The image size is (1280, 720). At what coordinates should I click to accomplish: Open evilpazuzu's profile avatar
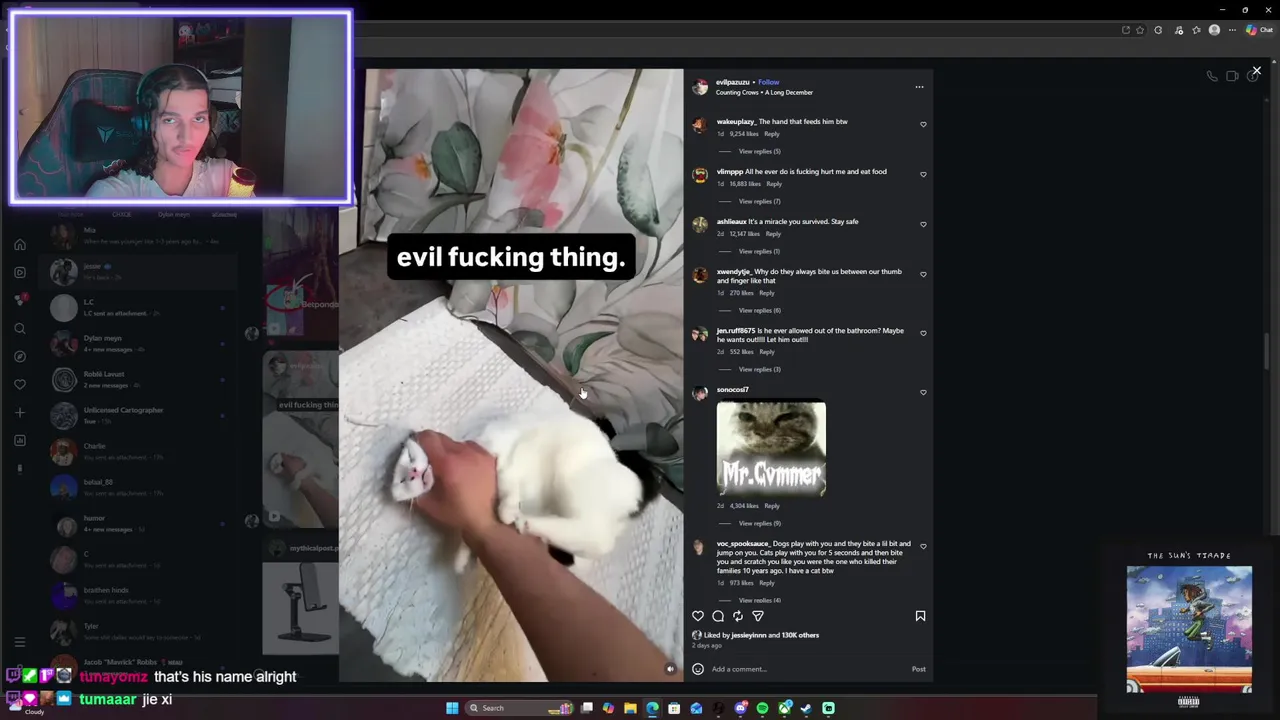(700, 87)
